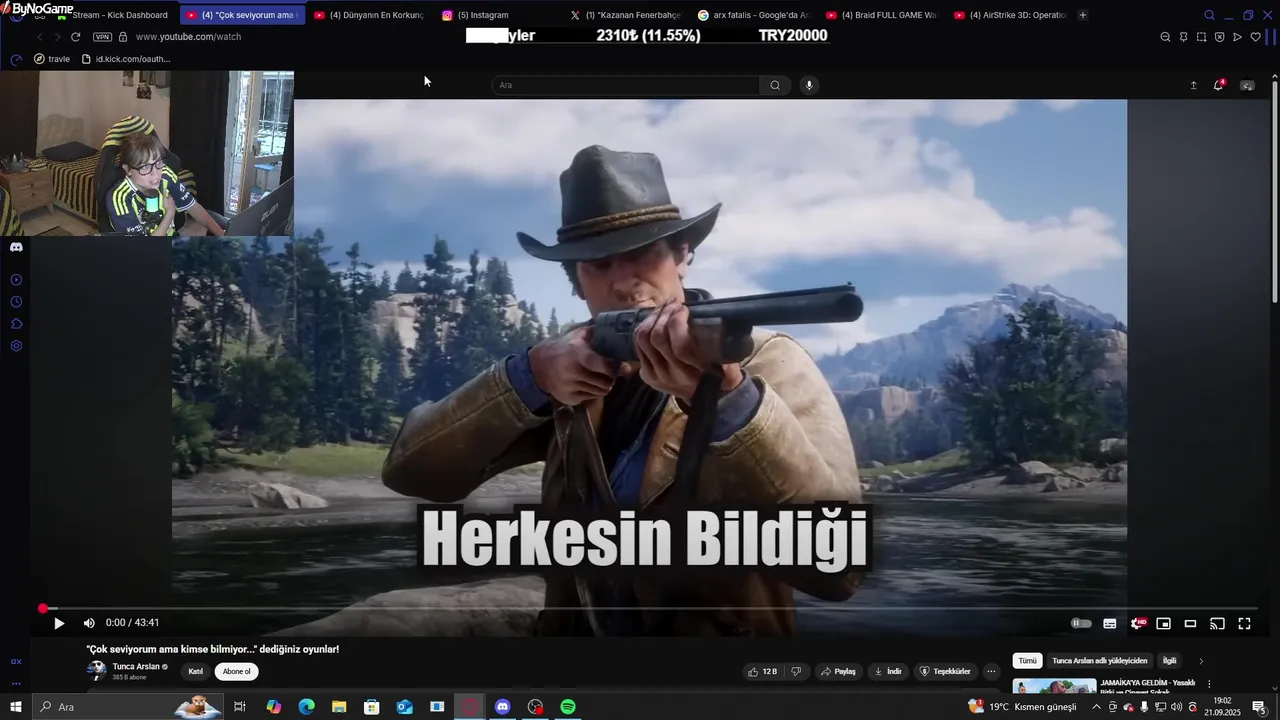Switch to AirStrike 3D tab

(x=1009, y=15)
